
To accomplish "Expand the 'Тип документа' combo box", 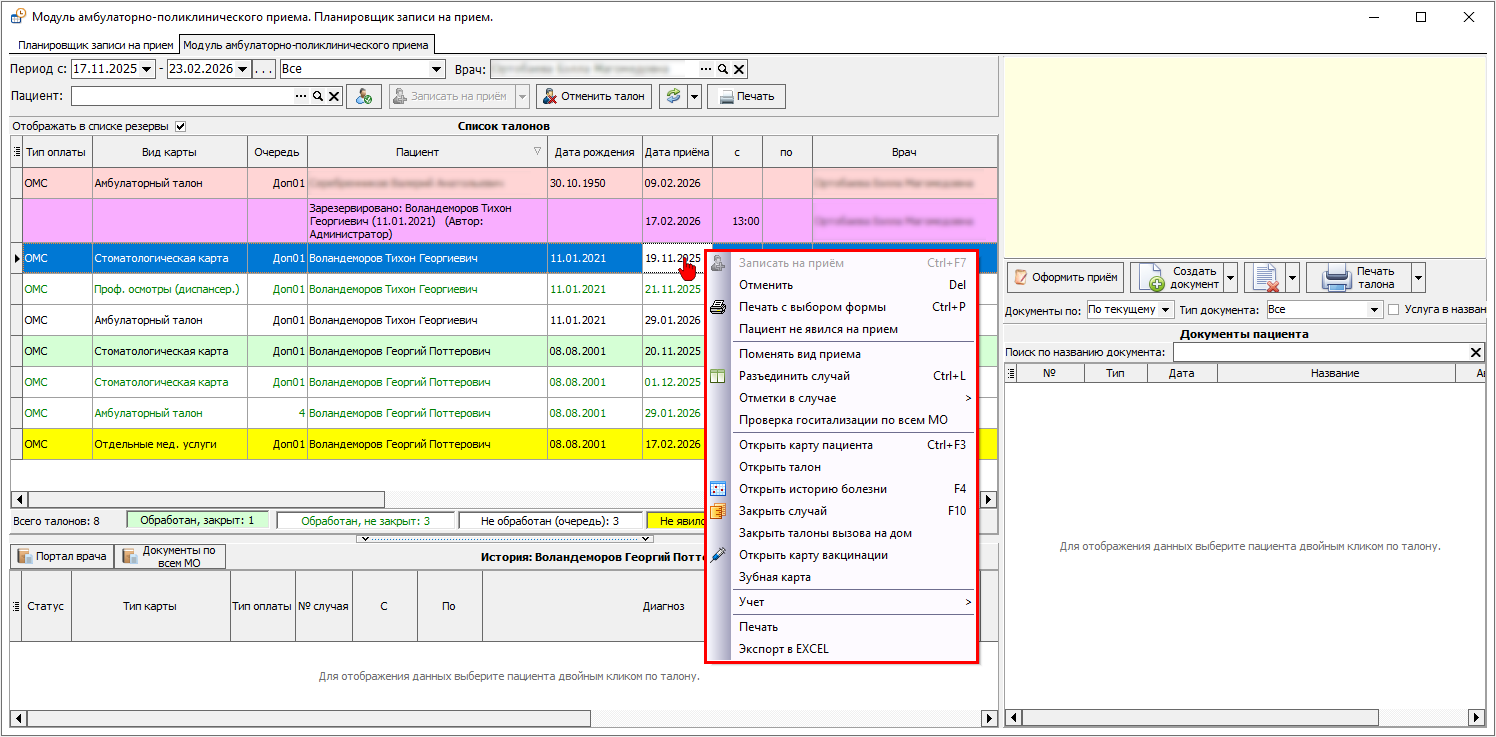I will click(x=1374, y=310).
